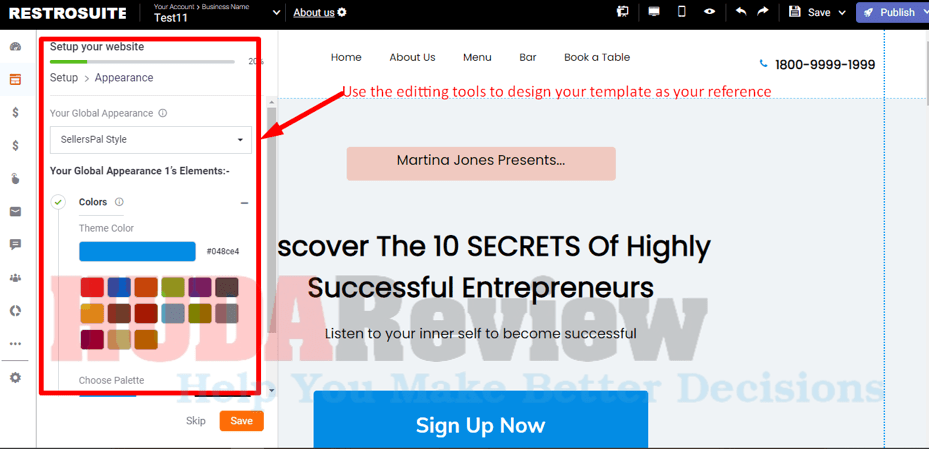929x449 pixels.
Task: Toggle the Colors step checkmark circle
Action: [58, 202]
